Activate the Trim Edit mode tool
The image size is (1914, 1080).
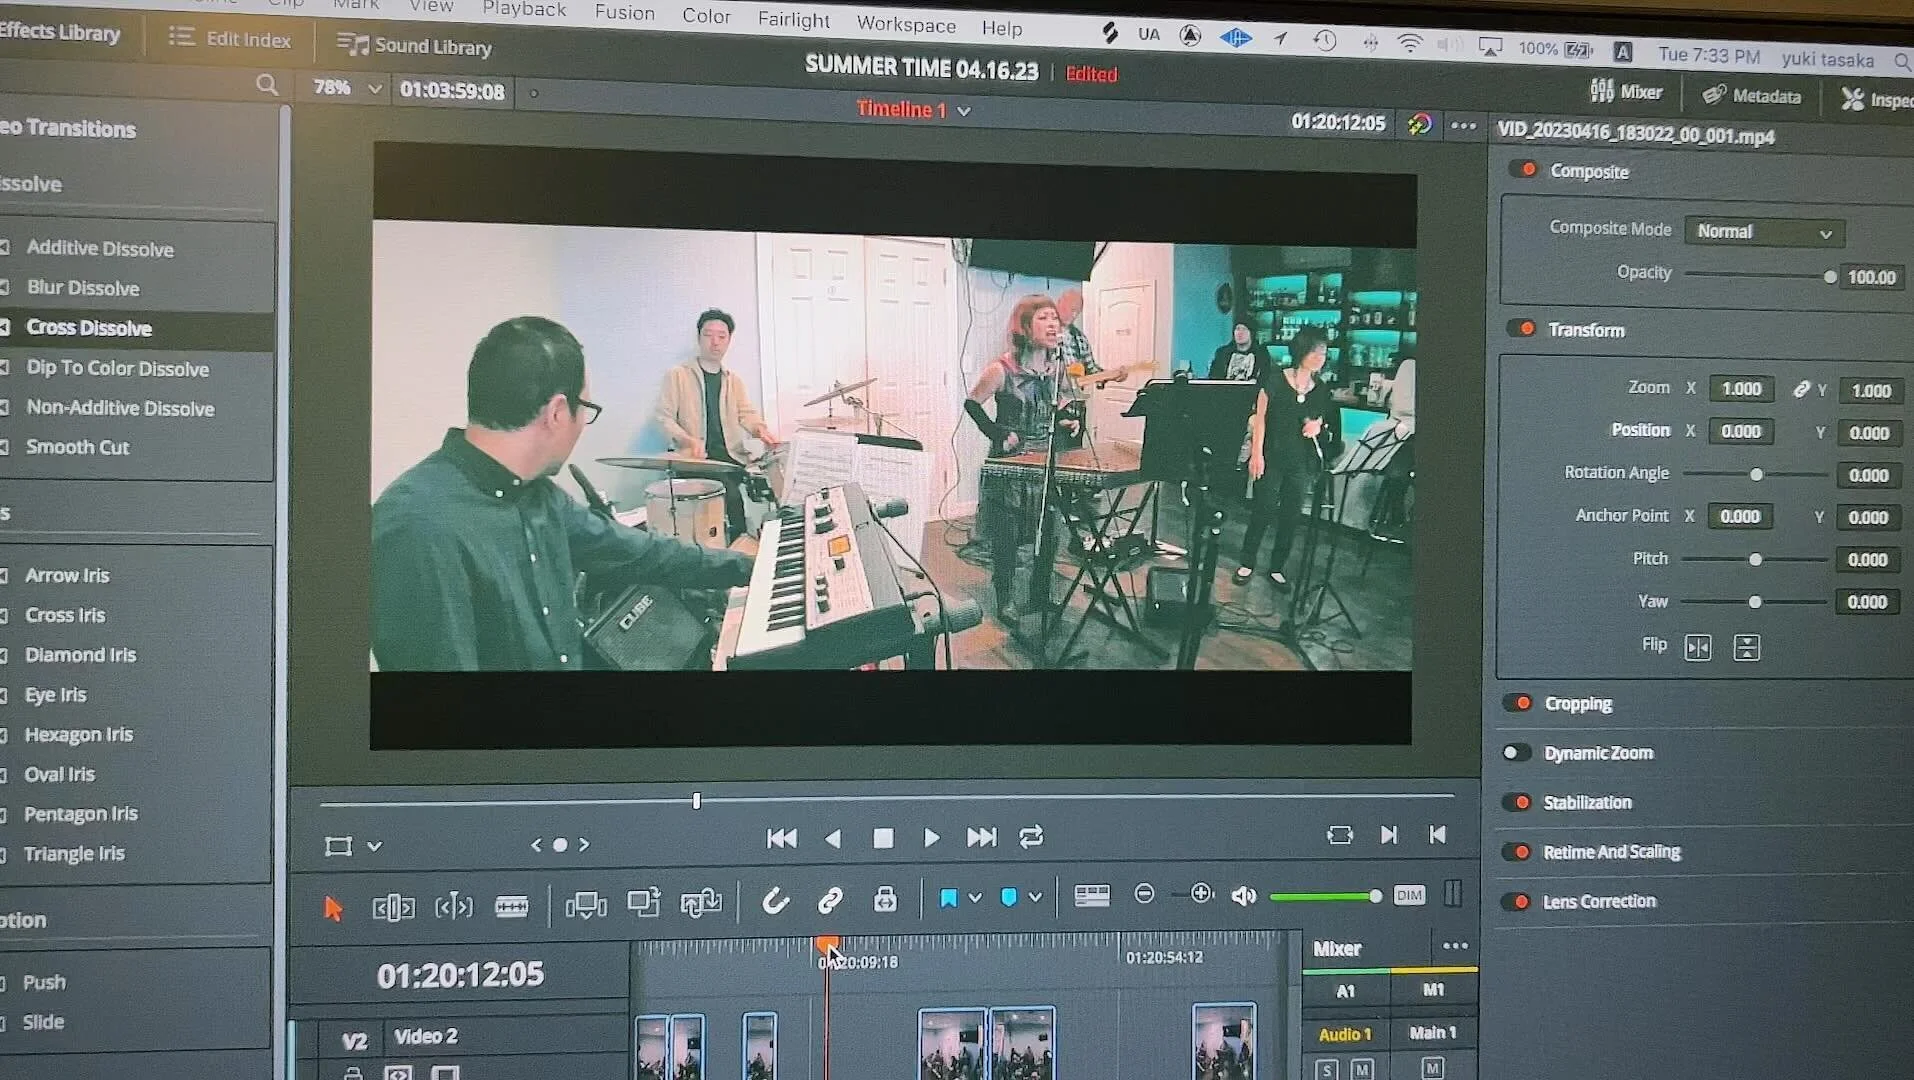pyautogui.click(x=393, y=907)
